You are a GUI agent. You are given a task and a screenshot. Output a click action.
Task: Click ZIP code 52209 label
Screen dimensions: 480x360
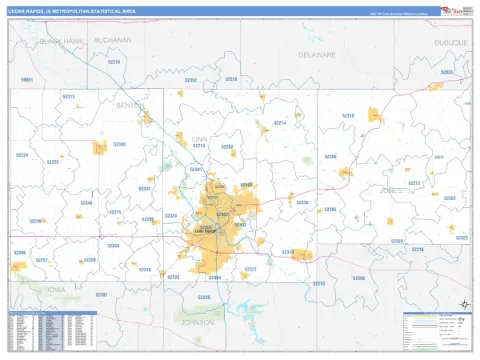90,260
